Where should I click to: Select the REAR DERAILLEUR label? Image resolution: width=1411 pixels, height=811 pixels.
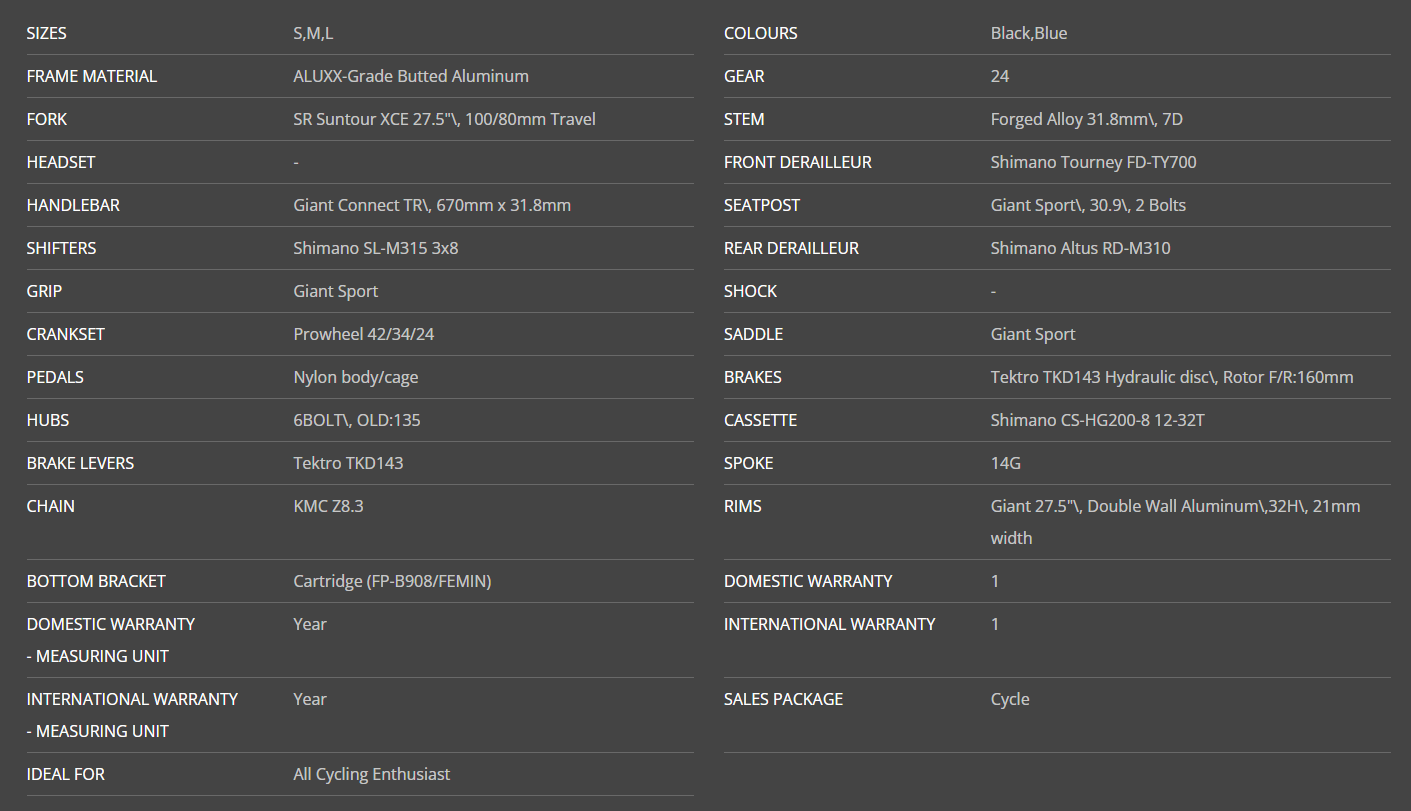(x=791, y=248)
